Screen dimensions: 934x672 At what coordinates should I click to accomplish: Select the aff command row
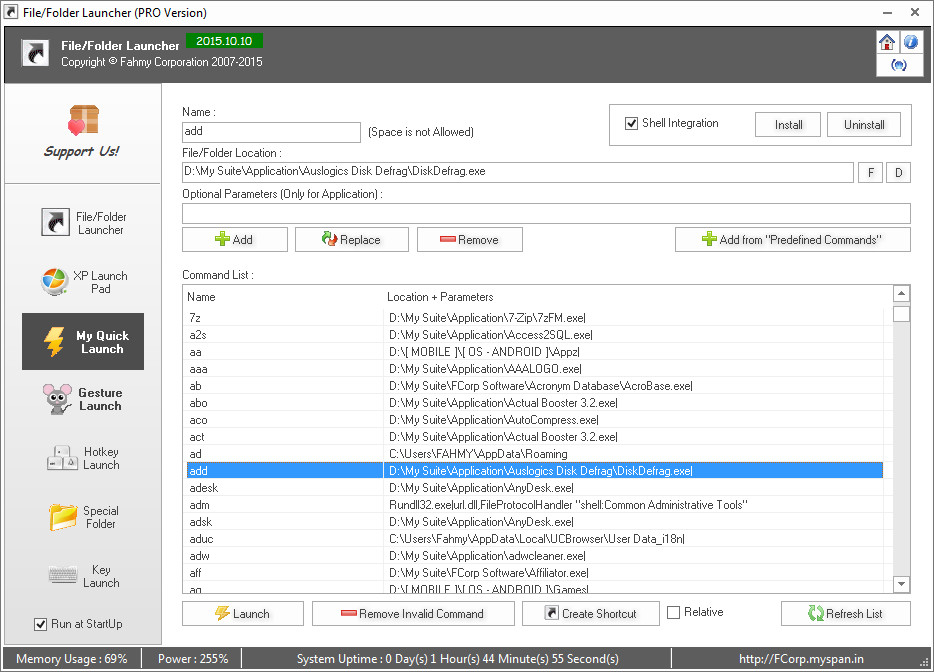pyautogui.click(x=534, y=573)
